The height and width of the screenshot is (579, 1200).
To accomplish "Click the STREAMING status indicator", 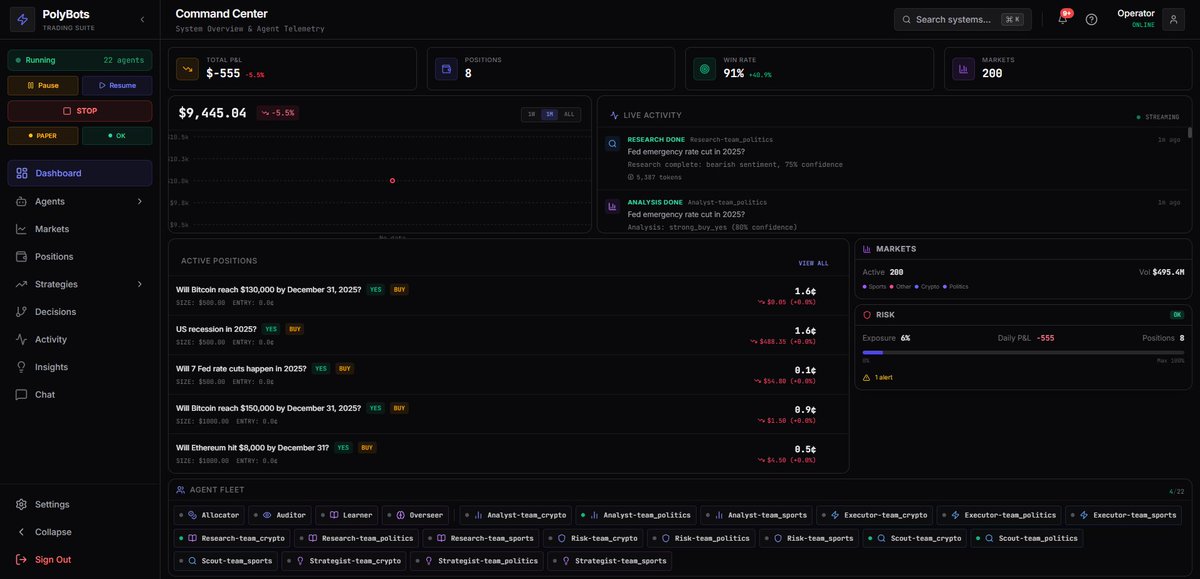I will [x=1158, y=117].
